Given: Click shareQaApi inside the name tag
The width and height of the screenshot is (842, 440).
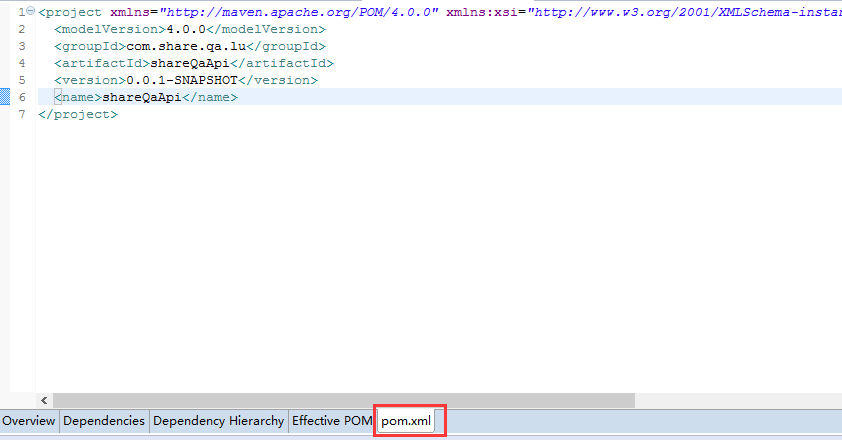Looking at the screenshot, I should (x=142, y=97).
